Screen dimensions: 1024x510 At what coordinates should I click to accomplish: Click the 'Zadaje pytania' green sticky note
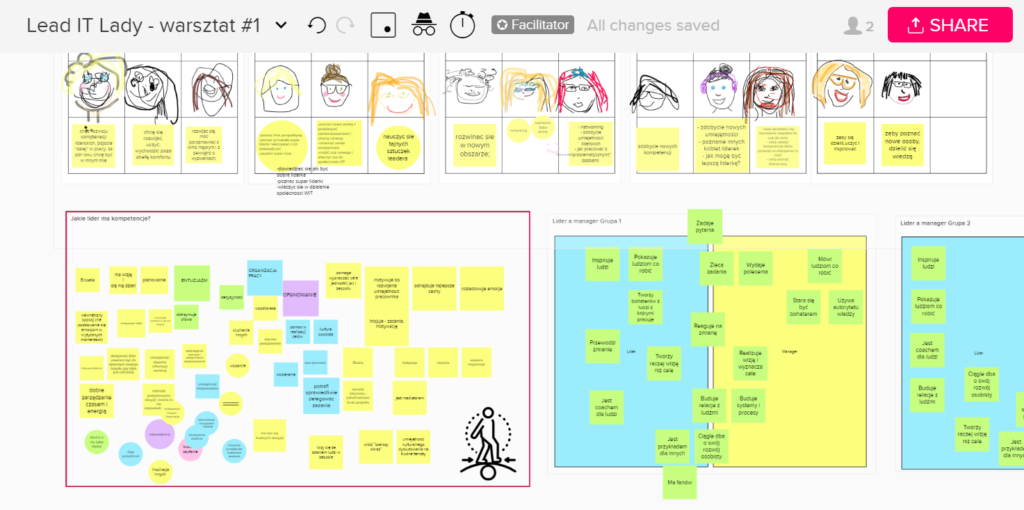[x=704, y=227]
